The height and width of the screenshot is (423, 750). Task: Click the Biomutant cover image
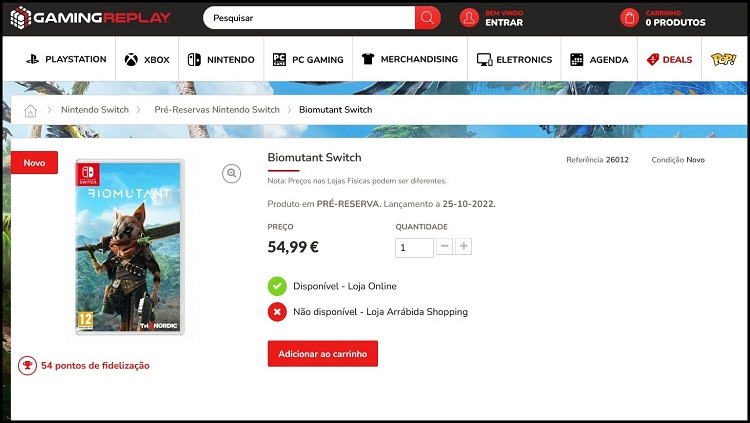coord(128,246)
